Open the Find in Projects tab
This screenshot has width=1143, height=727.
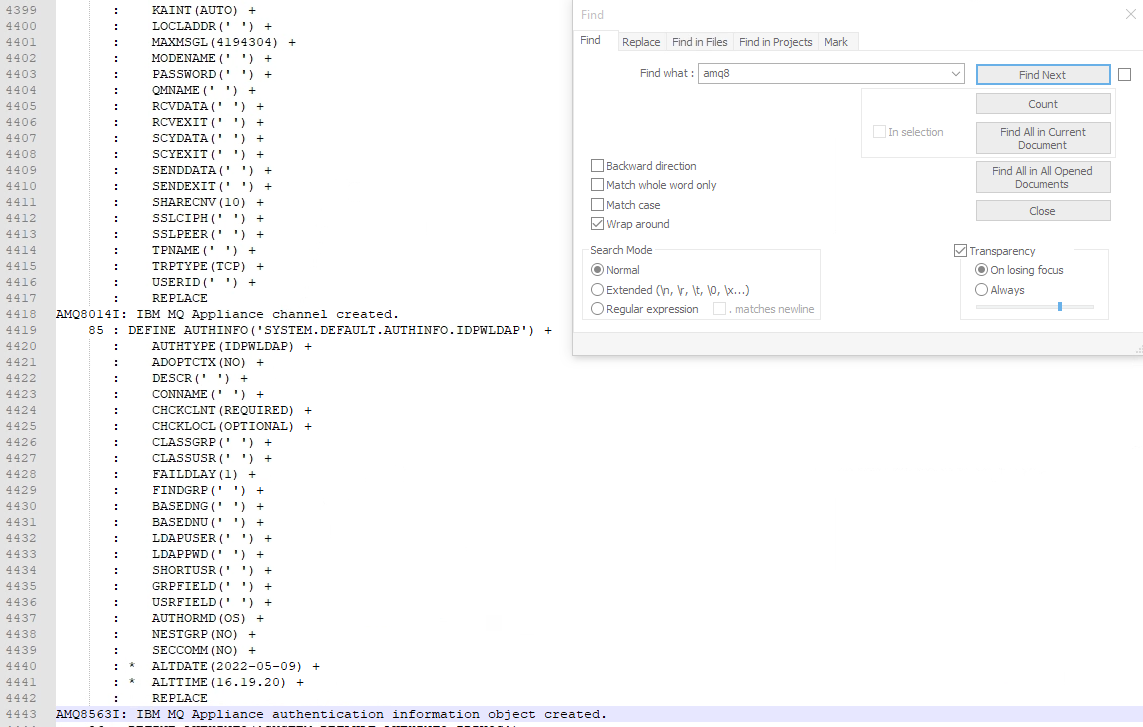coord(775,42)
